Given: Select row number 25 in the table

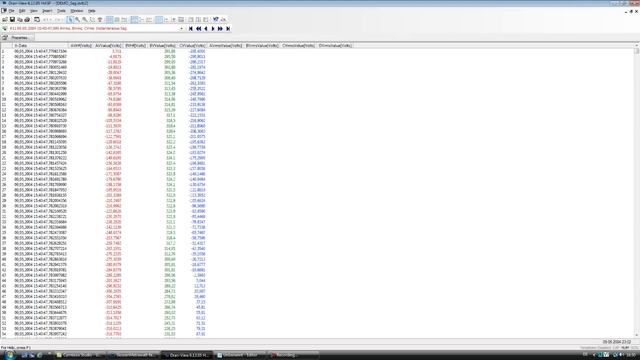Looking at the screenshot, I should coord(4,179).
